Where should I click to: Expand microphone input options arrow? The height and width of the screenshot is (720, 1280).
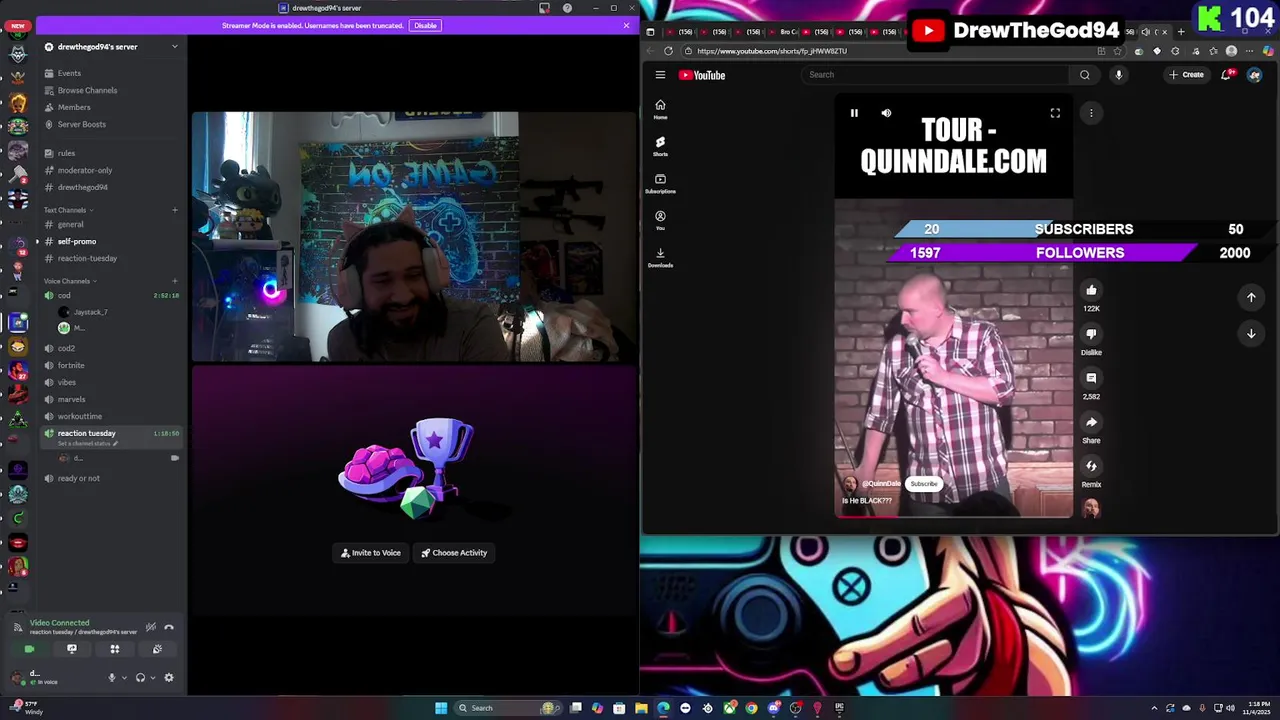pyautogui.click(x=124, y=678)
